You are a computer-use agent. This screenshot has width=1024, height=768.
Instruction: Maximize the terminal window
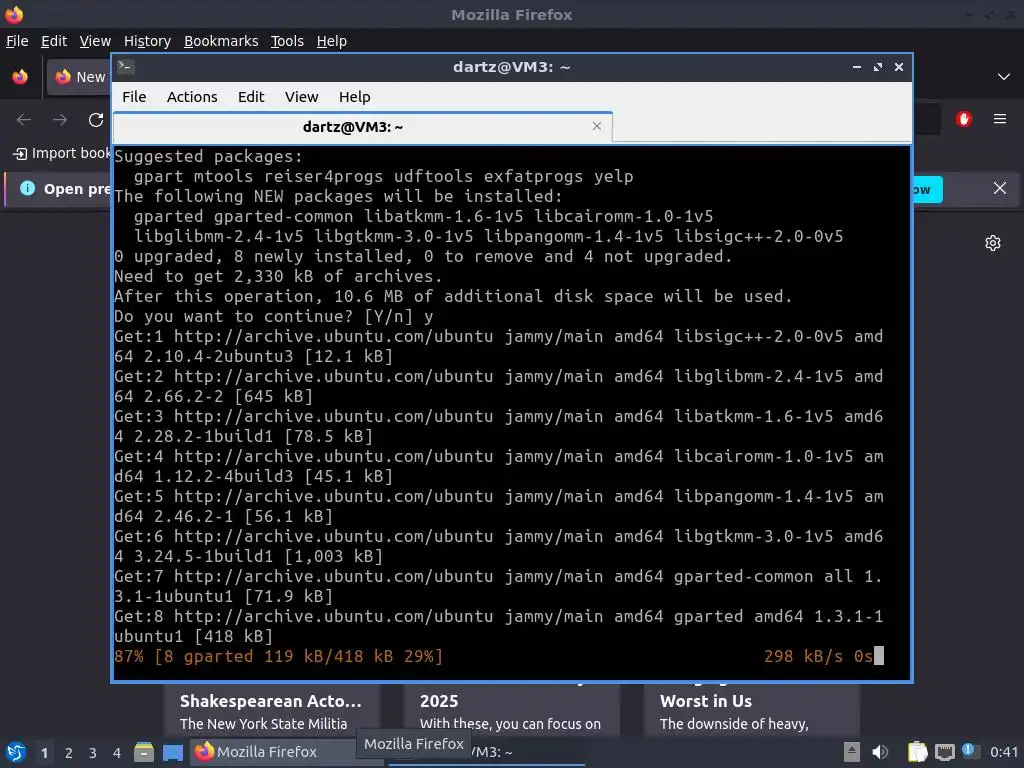pos(878,67)
